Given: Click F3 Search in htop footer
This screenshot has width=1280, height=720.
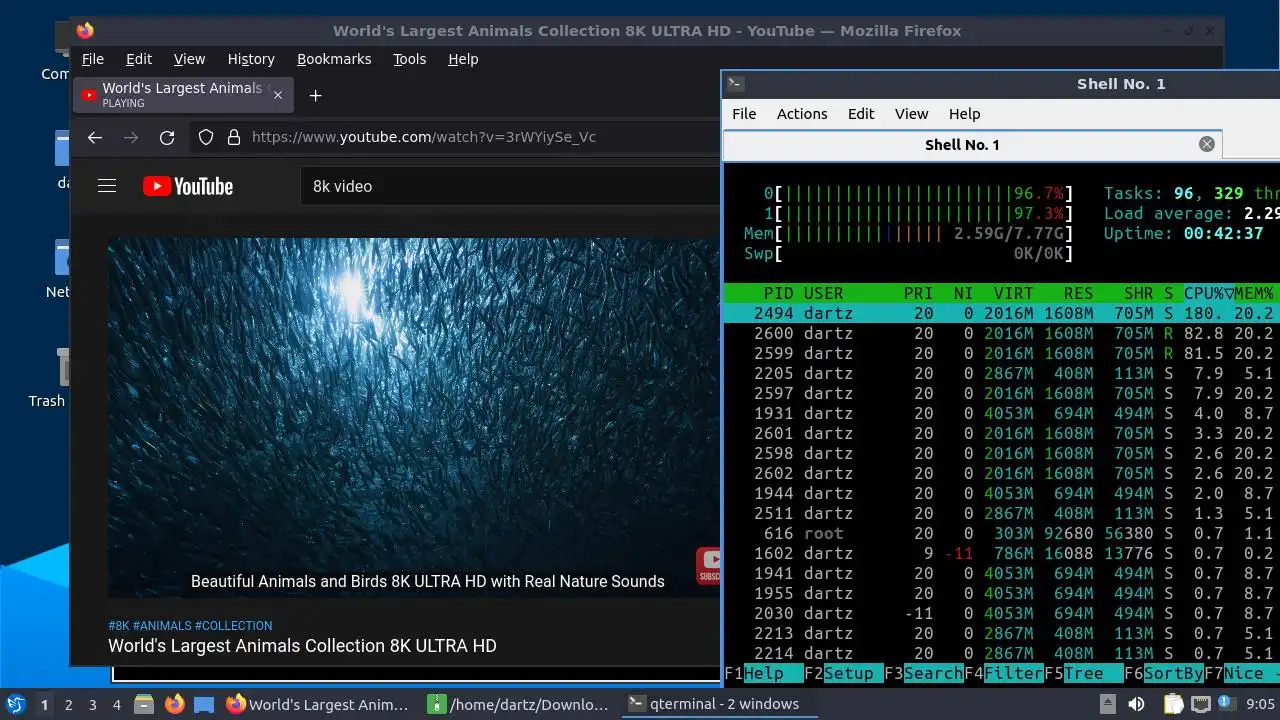Looking at the screenshot, I should point(923,673).
